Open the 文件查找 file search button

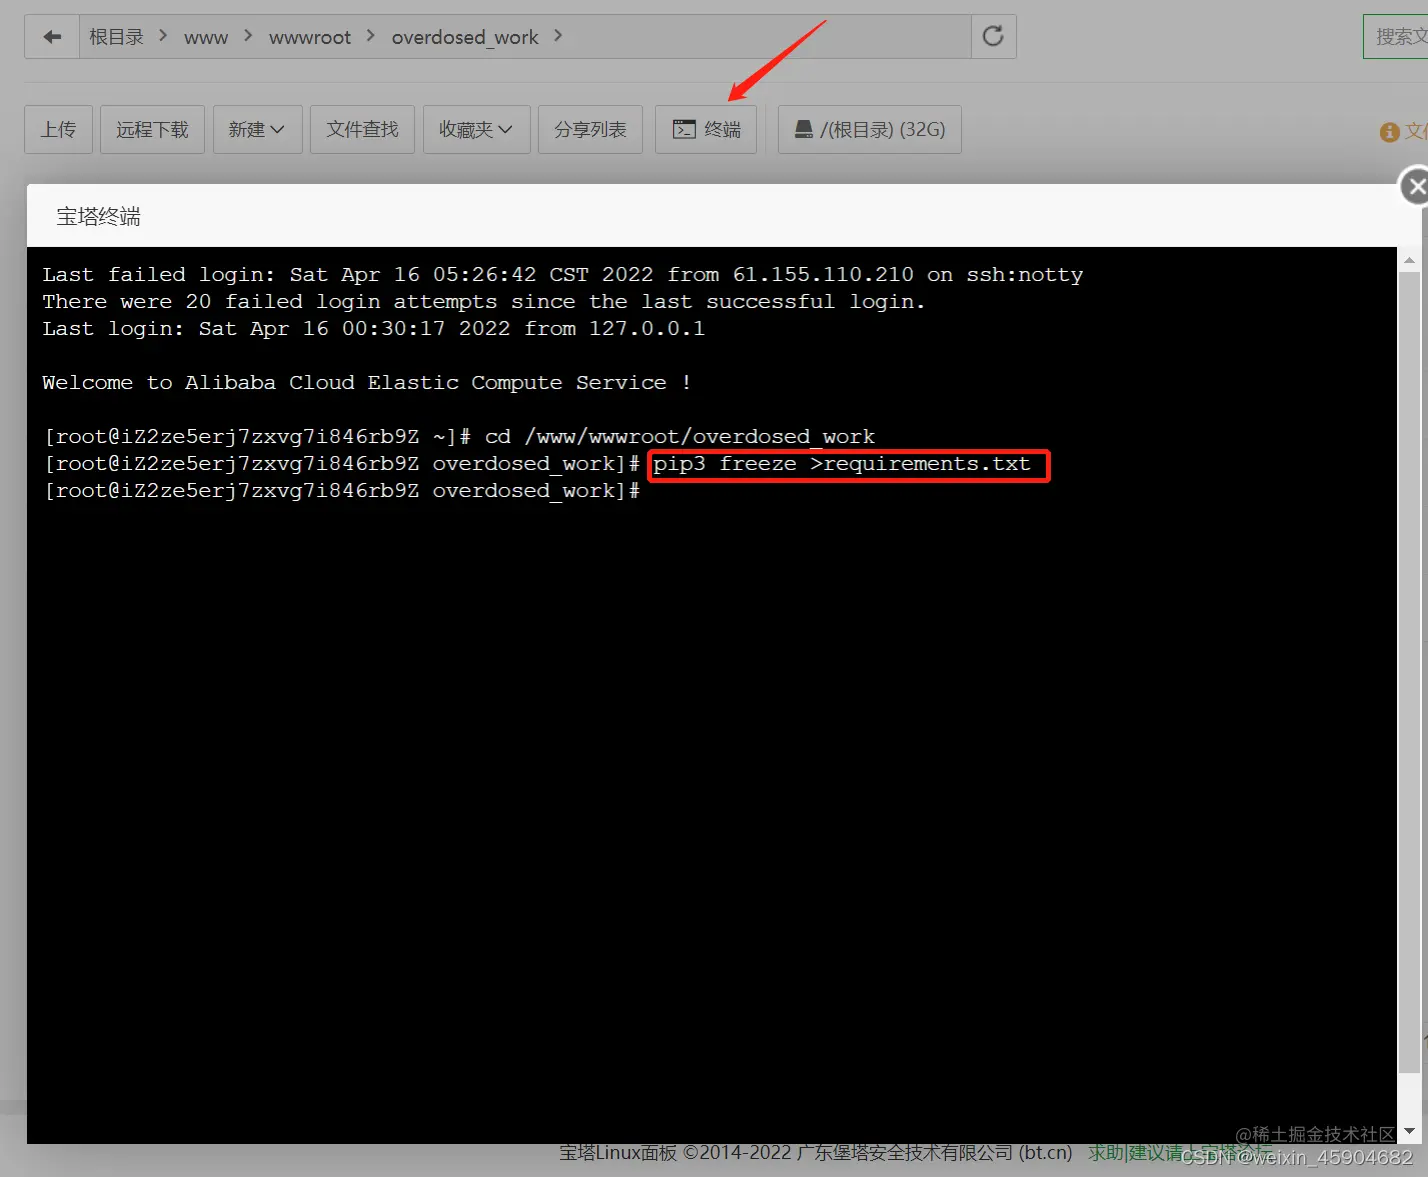tap(362, 130)
